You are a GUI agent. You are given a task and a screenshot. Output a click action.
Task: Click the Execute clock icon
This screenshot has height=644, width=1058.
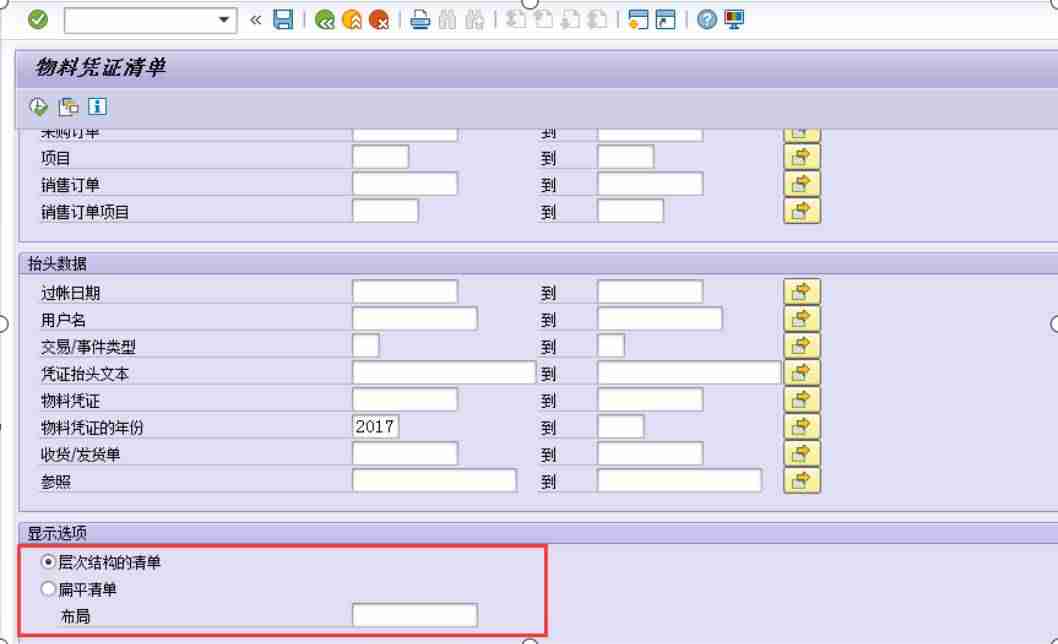[x=38, y=107]
